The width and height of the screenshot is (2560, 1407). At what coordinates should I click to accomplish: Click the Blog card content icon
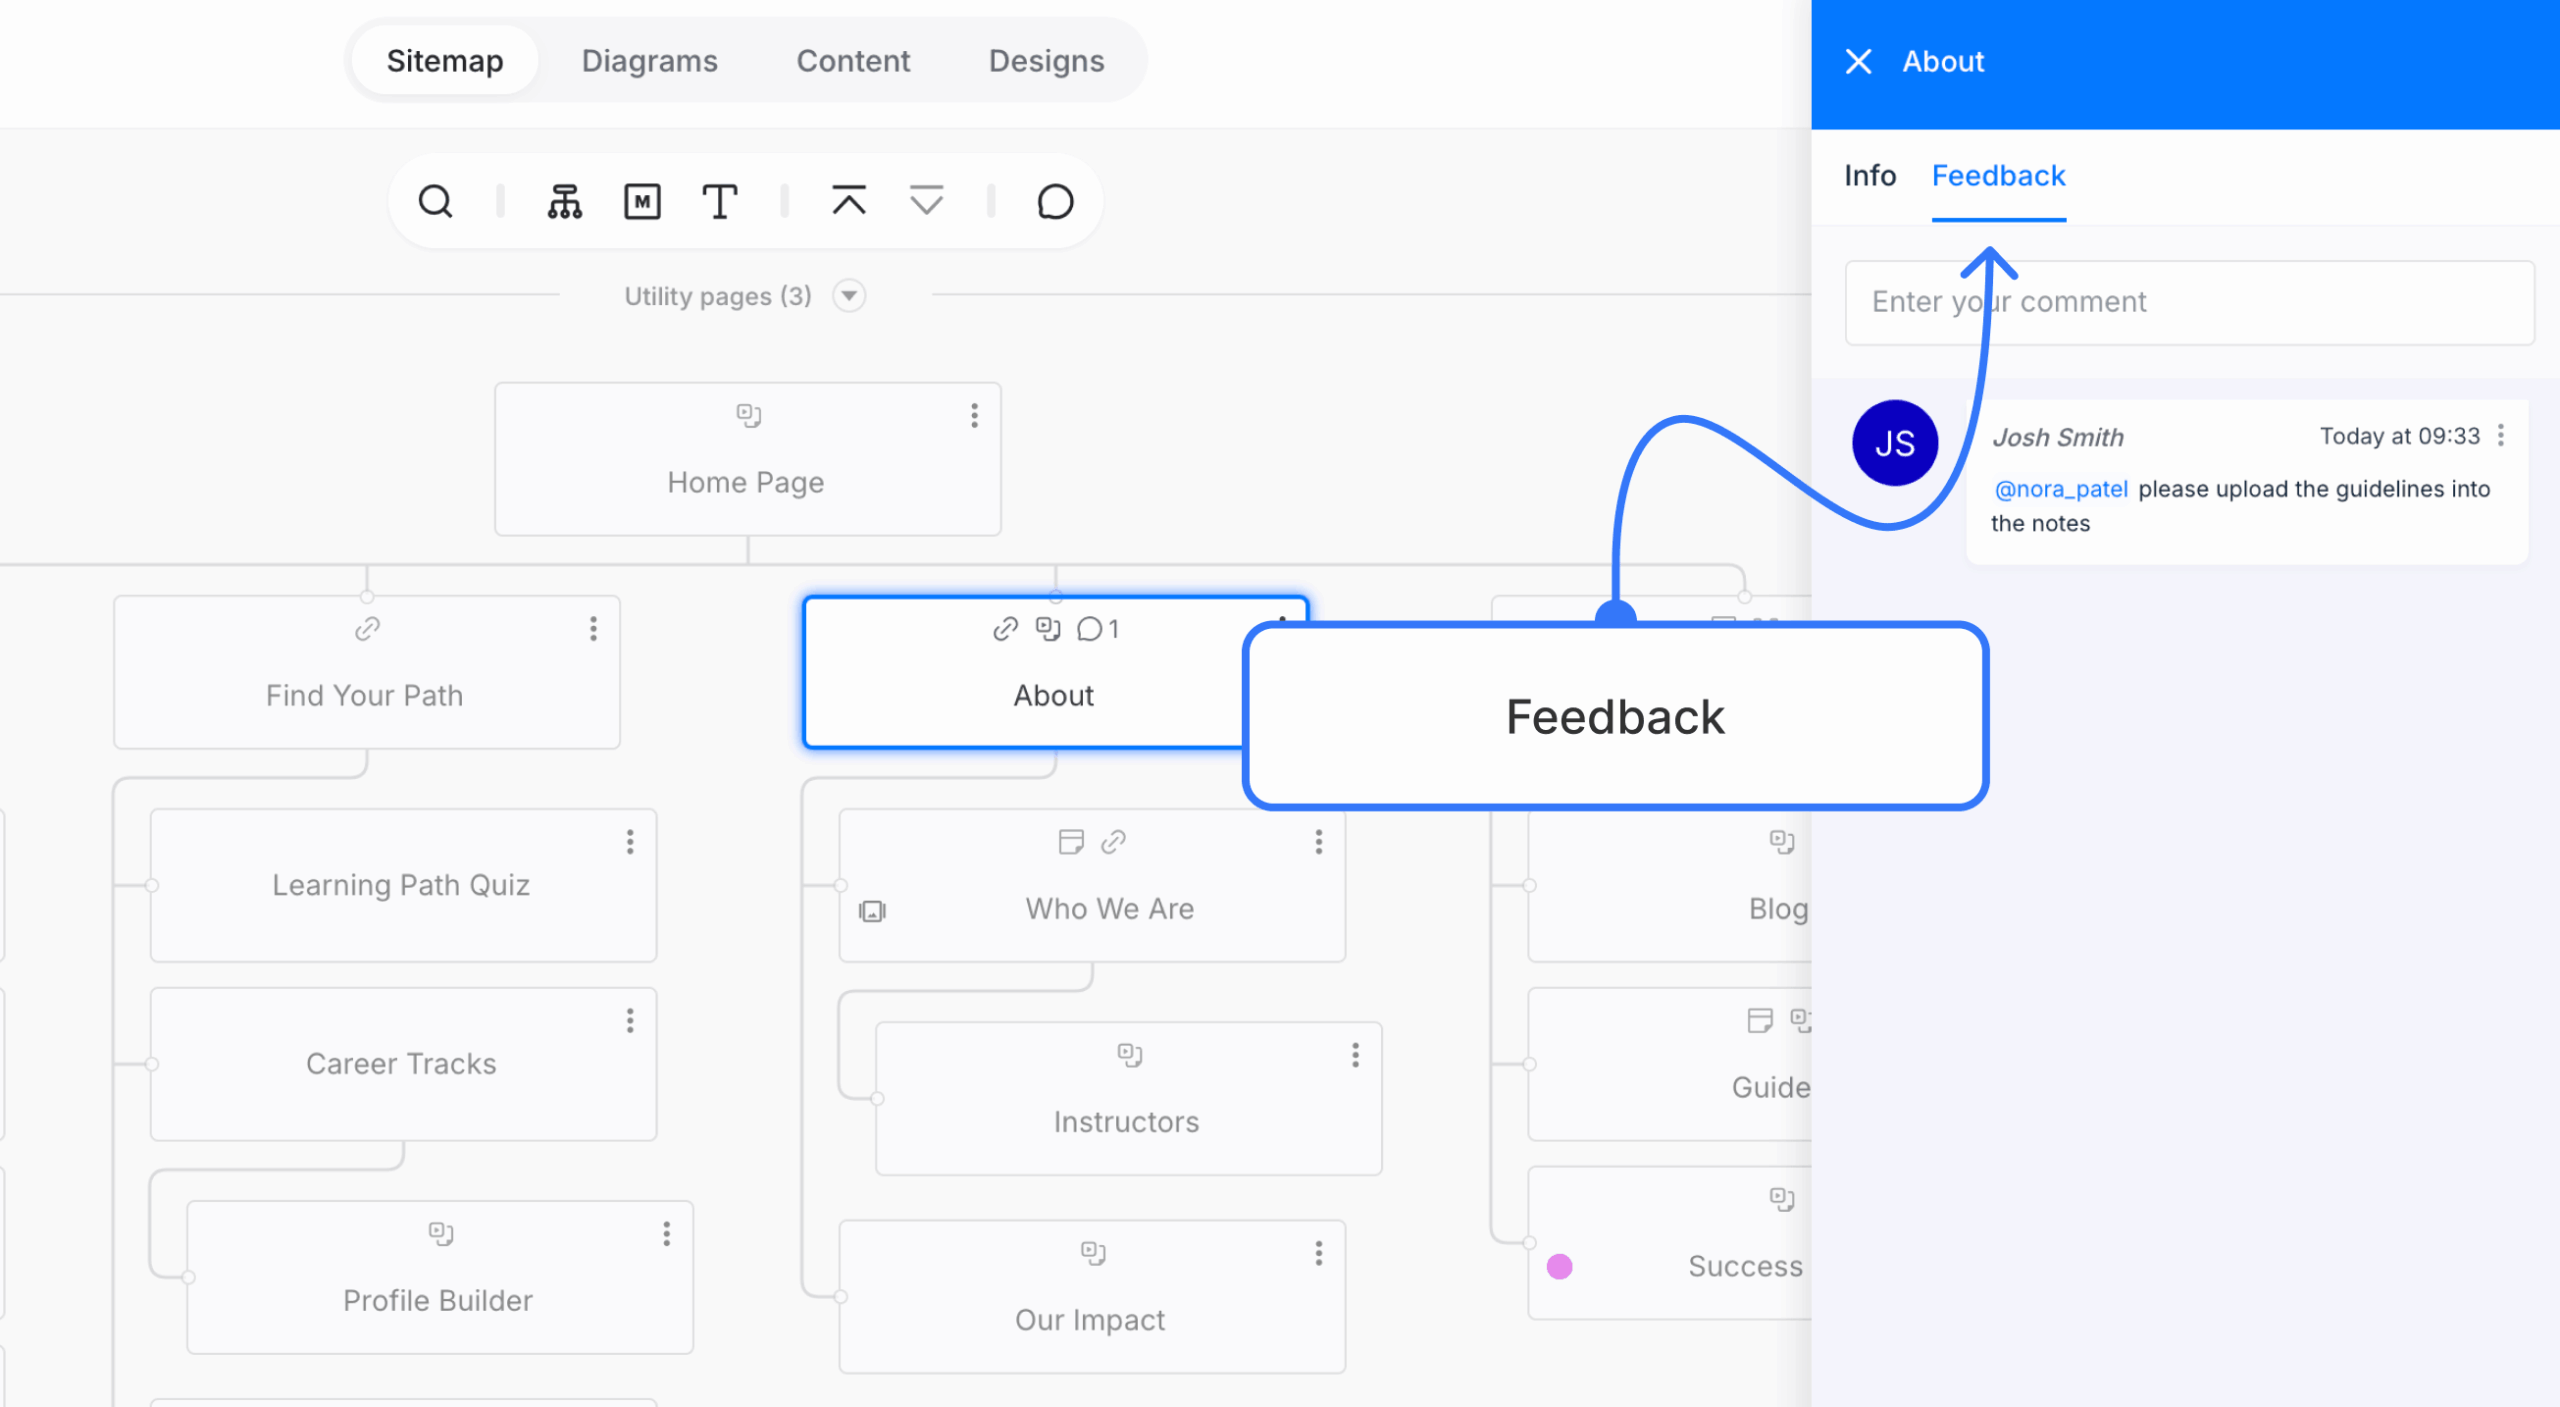tap(1782, 841)
